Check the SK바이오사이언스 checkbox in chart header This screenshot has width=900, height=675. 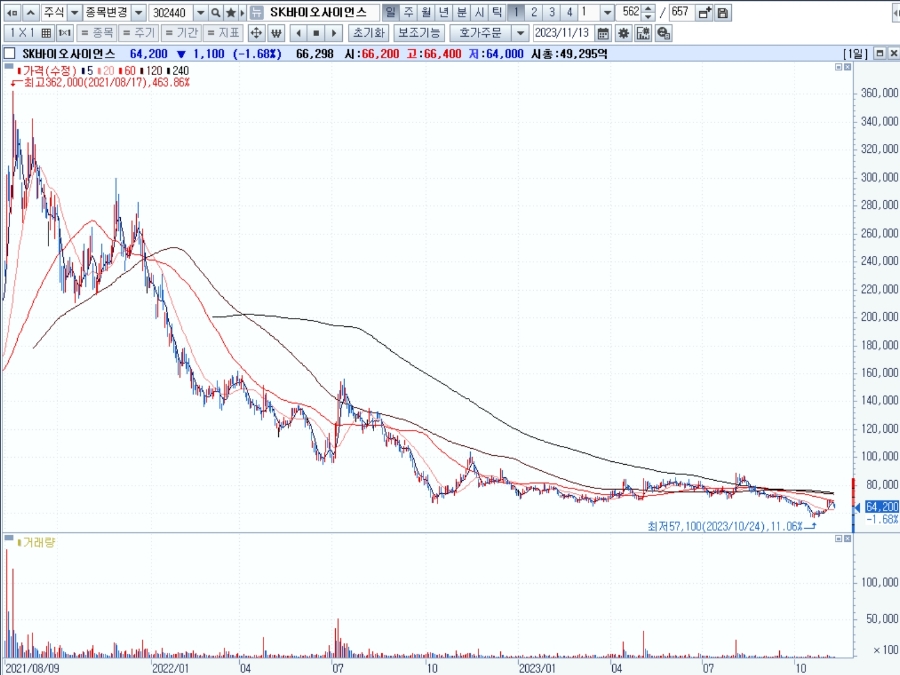(9, 53)
